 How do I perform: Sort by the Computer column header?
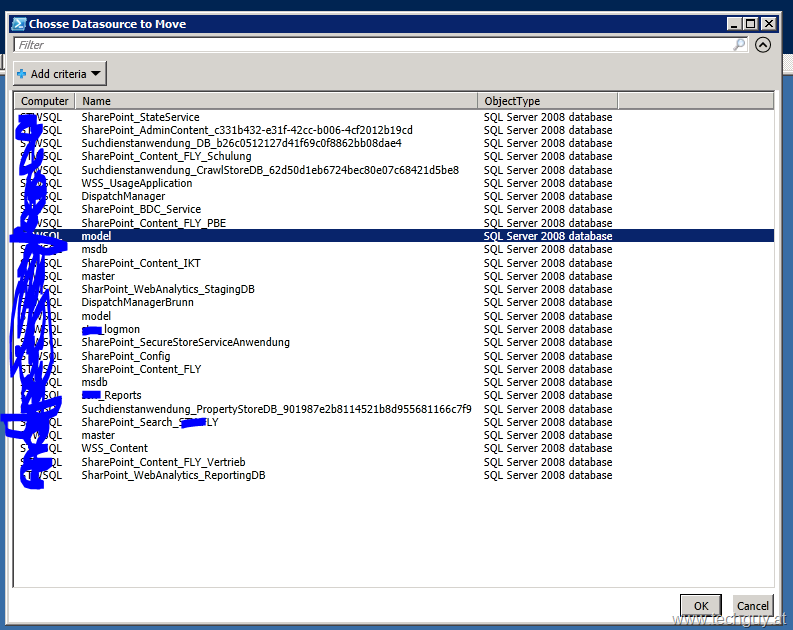coord(45,101)
